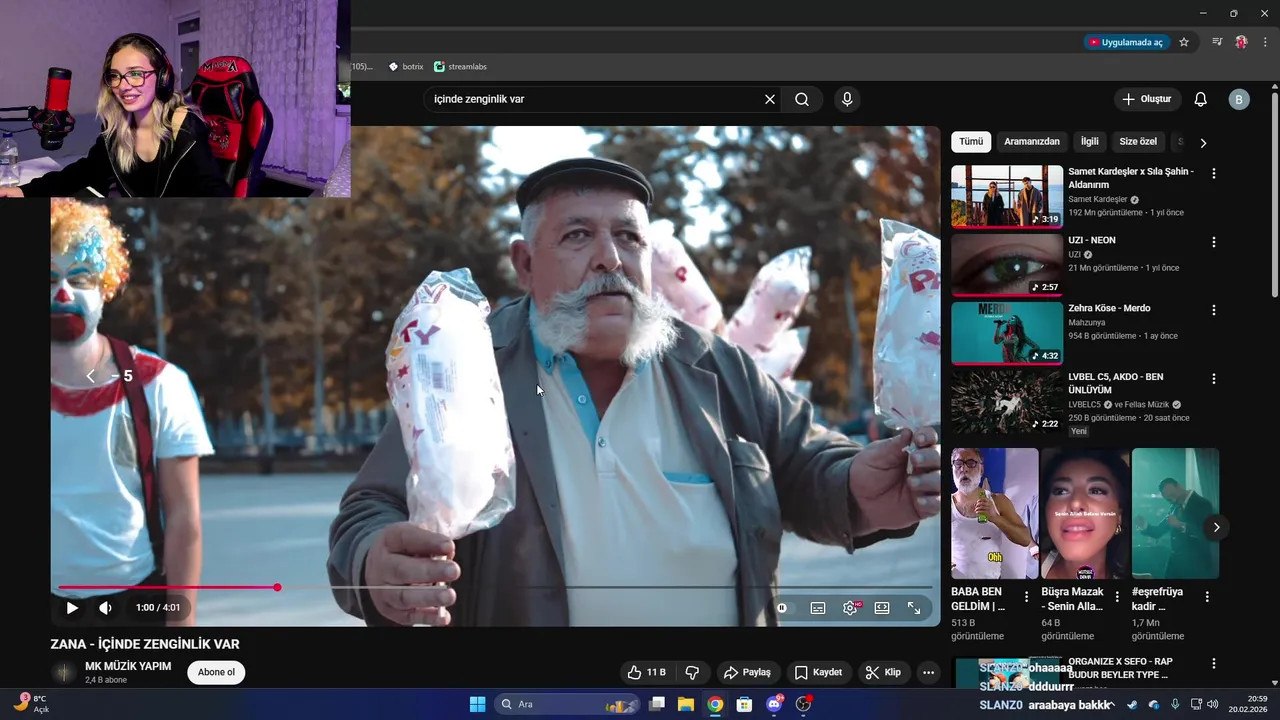Open options for Samet Kardeşler Aldanırım video
This screenshot has height=720, width=1280.
pyautogui.click(x=1214, y=173)
